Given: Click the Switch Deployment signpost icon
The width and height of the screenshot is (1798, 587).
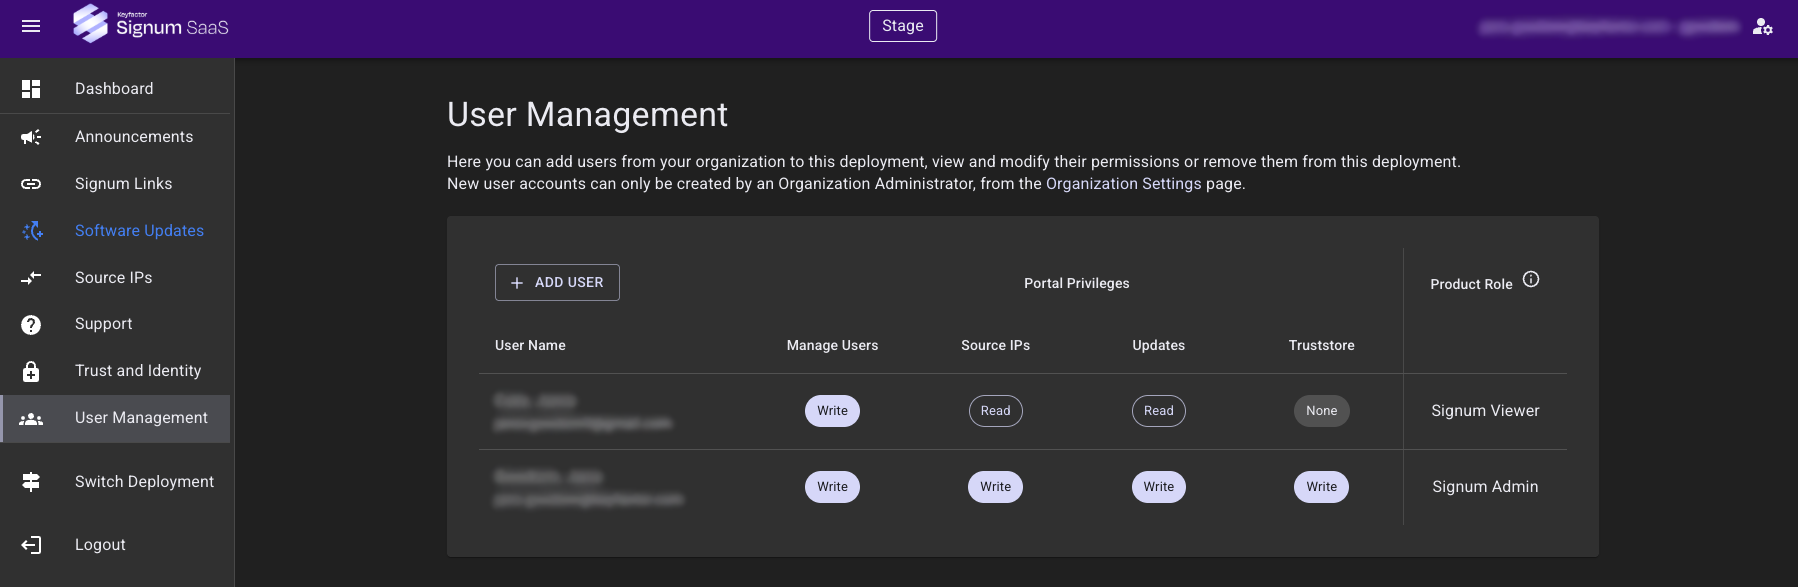Looking at the screenshot, I should pos(31,482).
